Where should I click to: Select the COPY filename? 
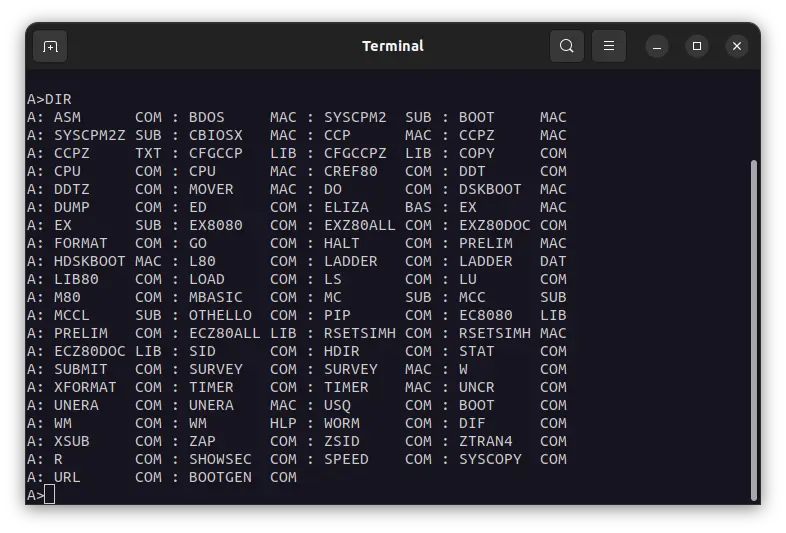[x=477, y=153]
